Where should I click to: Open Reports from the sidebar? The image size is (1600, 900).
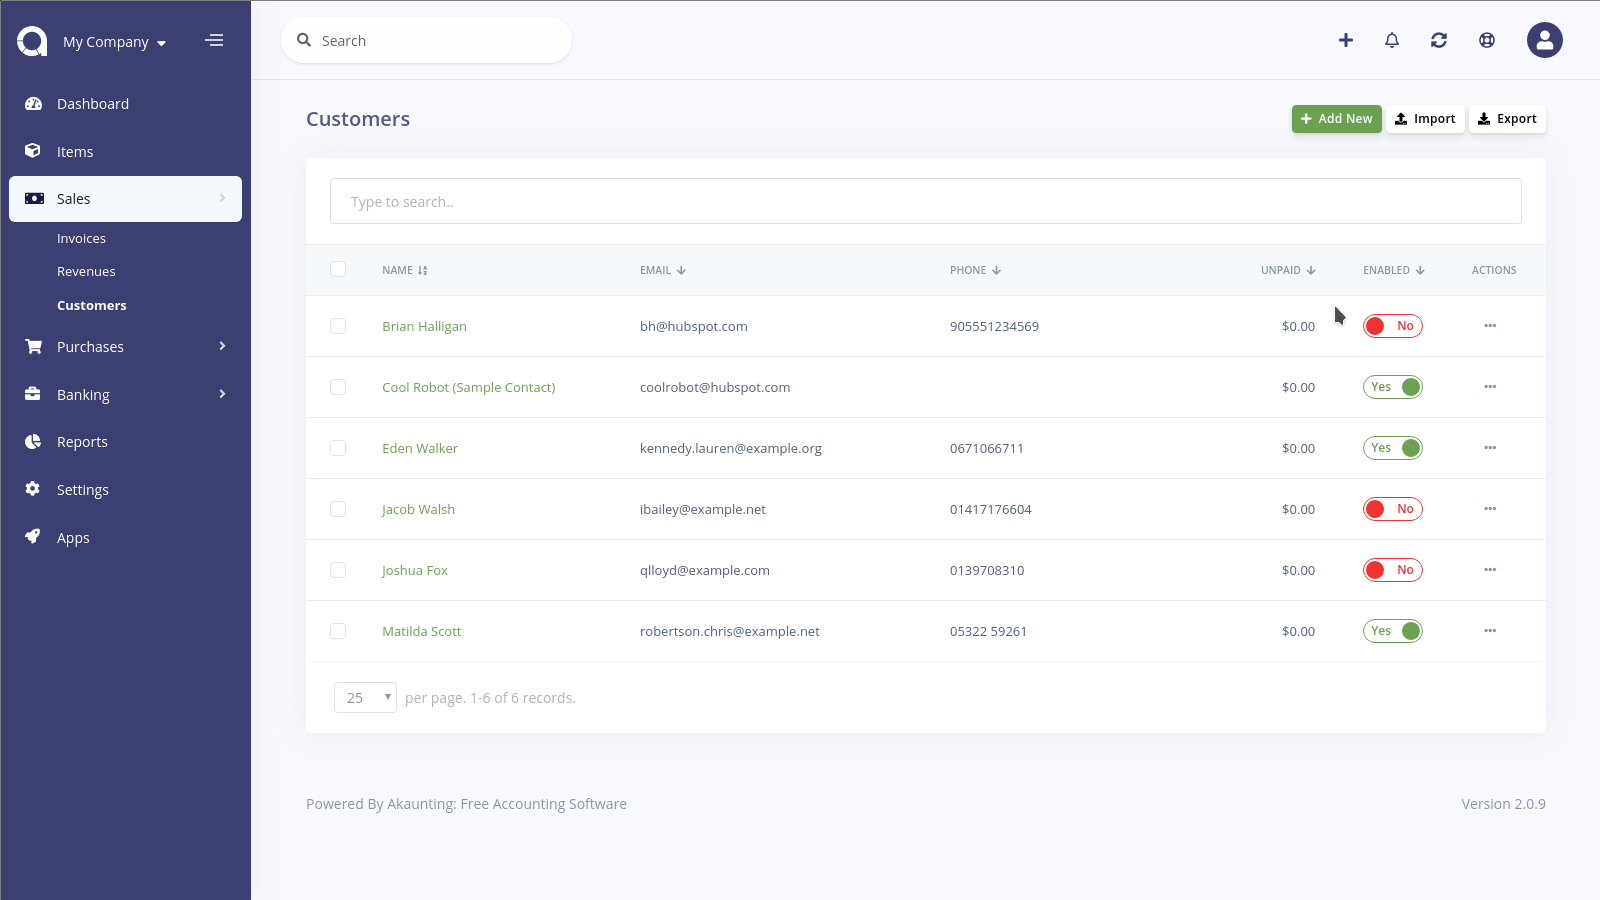(82, 442)
